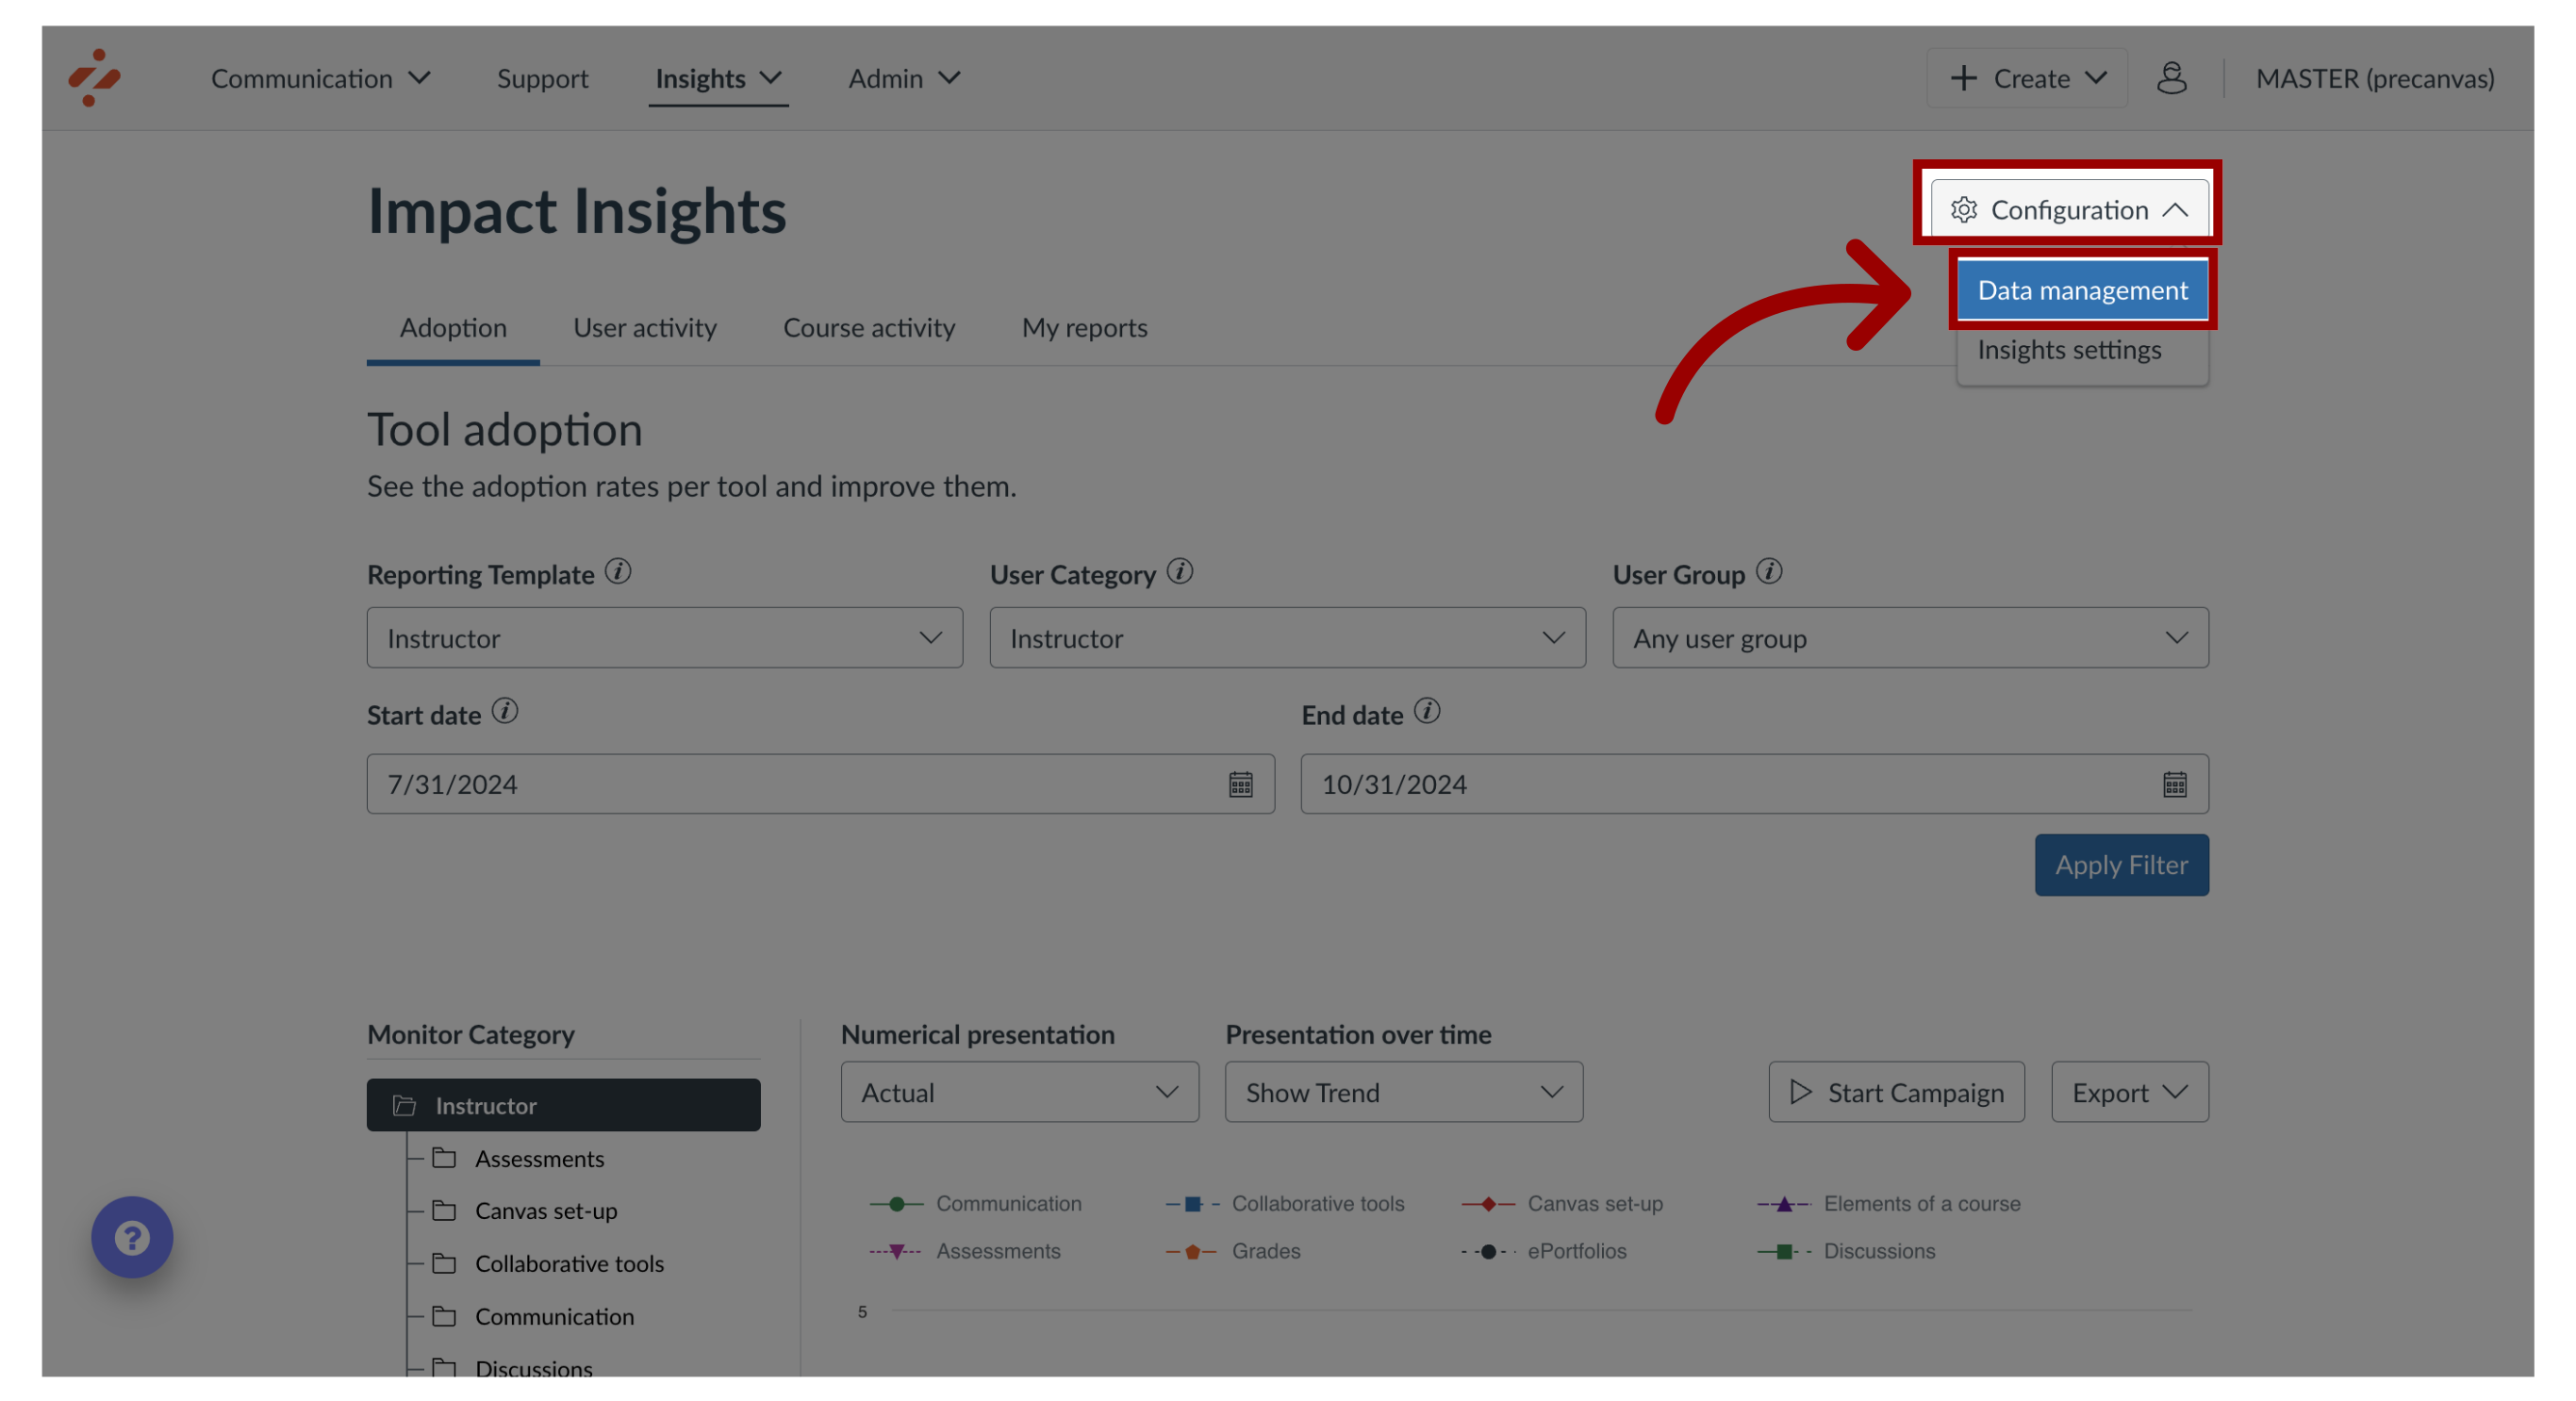Go to Support in top navigation

point(542,78)
